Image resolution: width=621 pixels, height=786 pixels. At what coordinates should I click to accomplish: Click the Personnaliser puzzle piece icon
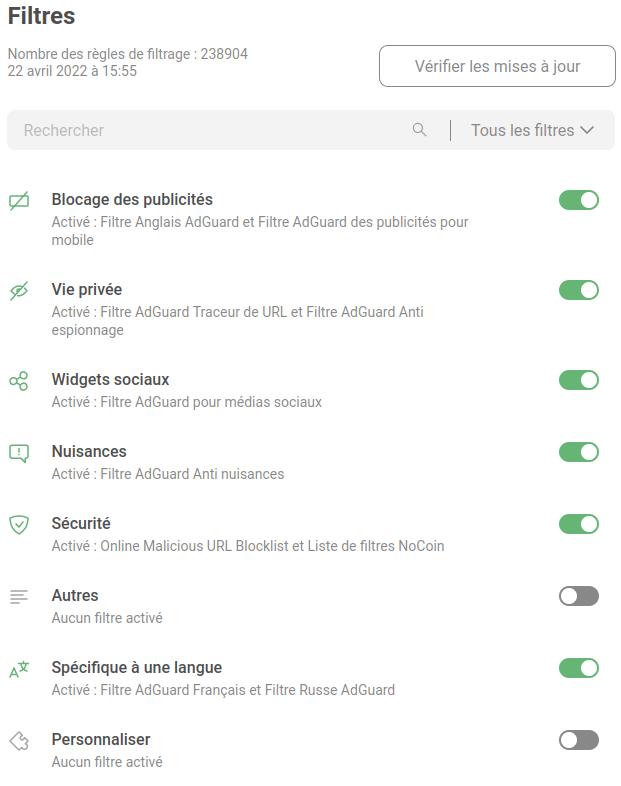tap(19, 741)
